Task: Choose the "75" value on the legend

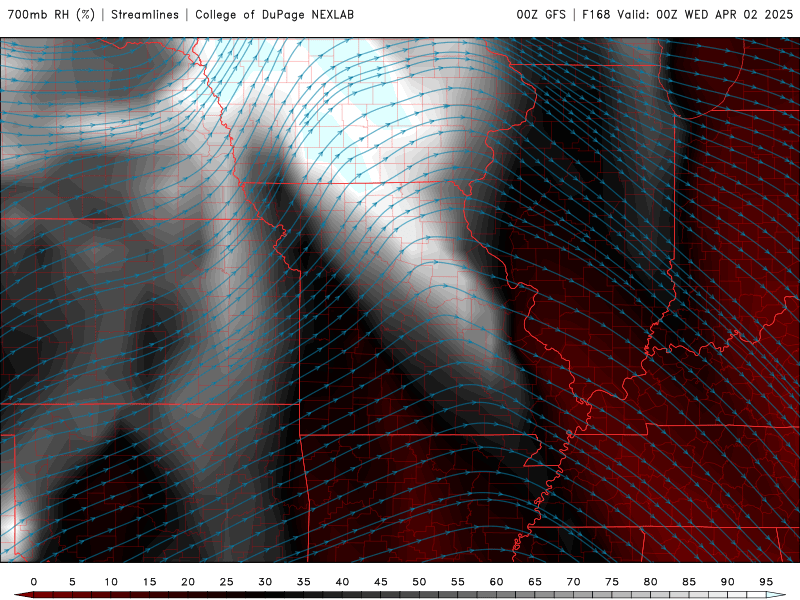Action: tap(612, 582)
